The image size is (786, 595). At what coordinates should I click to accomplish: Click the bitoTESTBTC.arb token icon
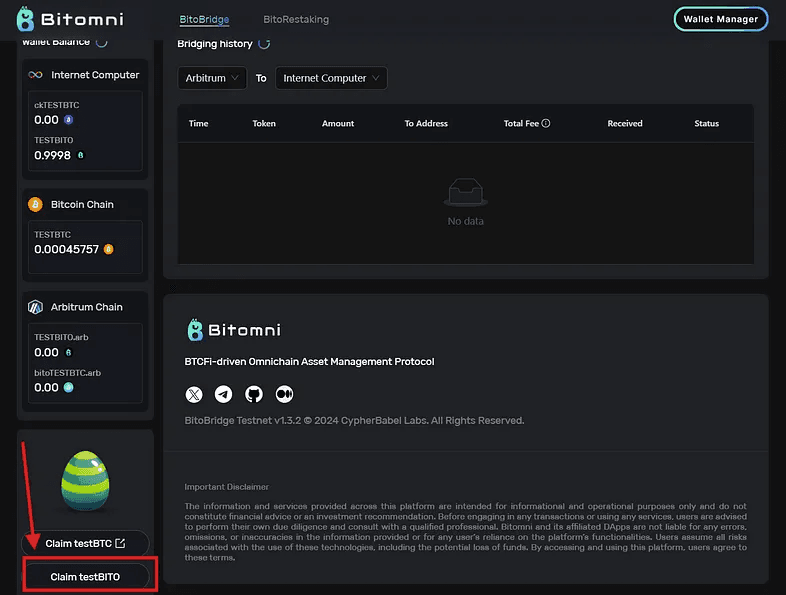(69, 387)
